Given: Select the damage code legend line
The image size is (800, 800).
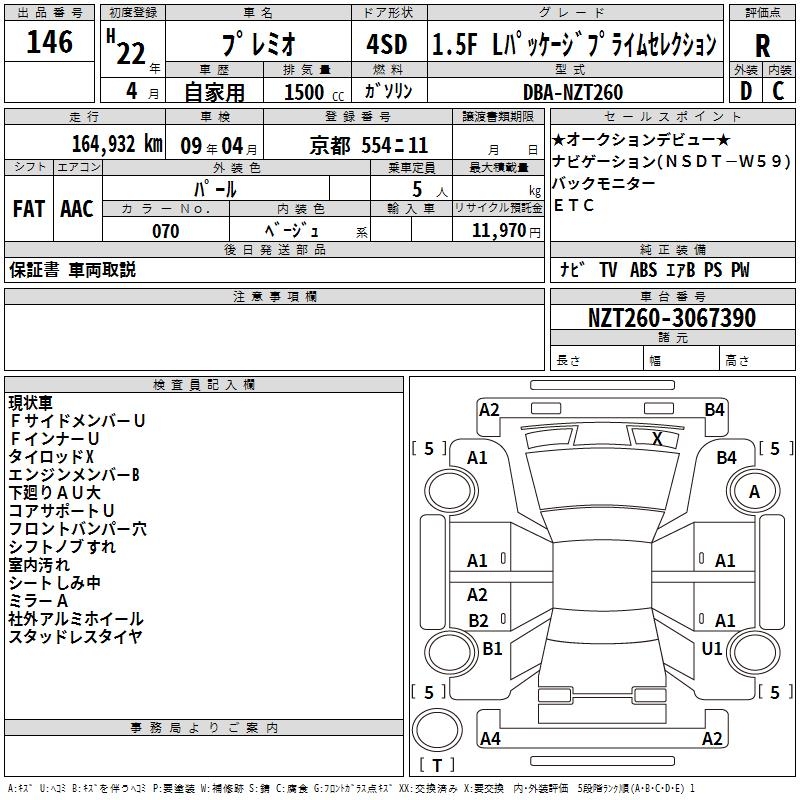Looking at the screenshot, I should 351,789.
